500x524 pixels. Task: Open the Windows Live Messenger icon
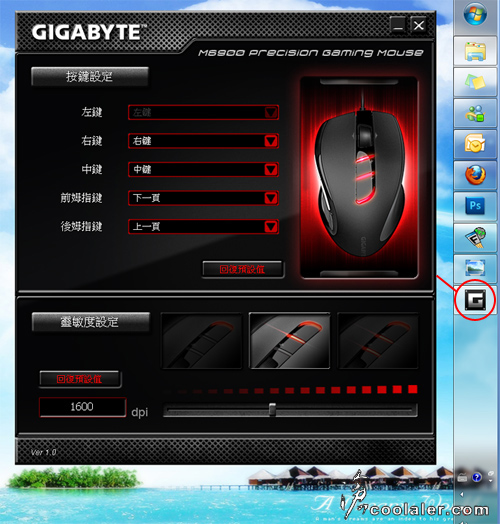(x=475, y=113)
